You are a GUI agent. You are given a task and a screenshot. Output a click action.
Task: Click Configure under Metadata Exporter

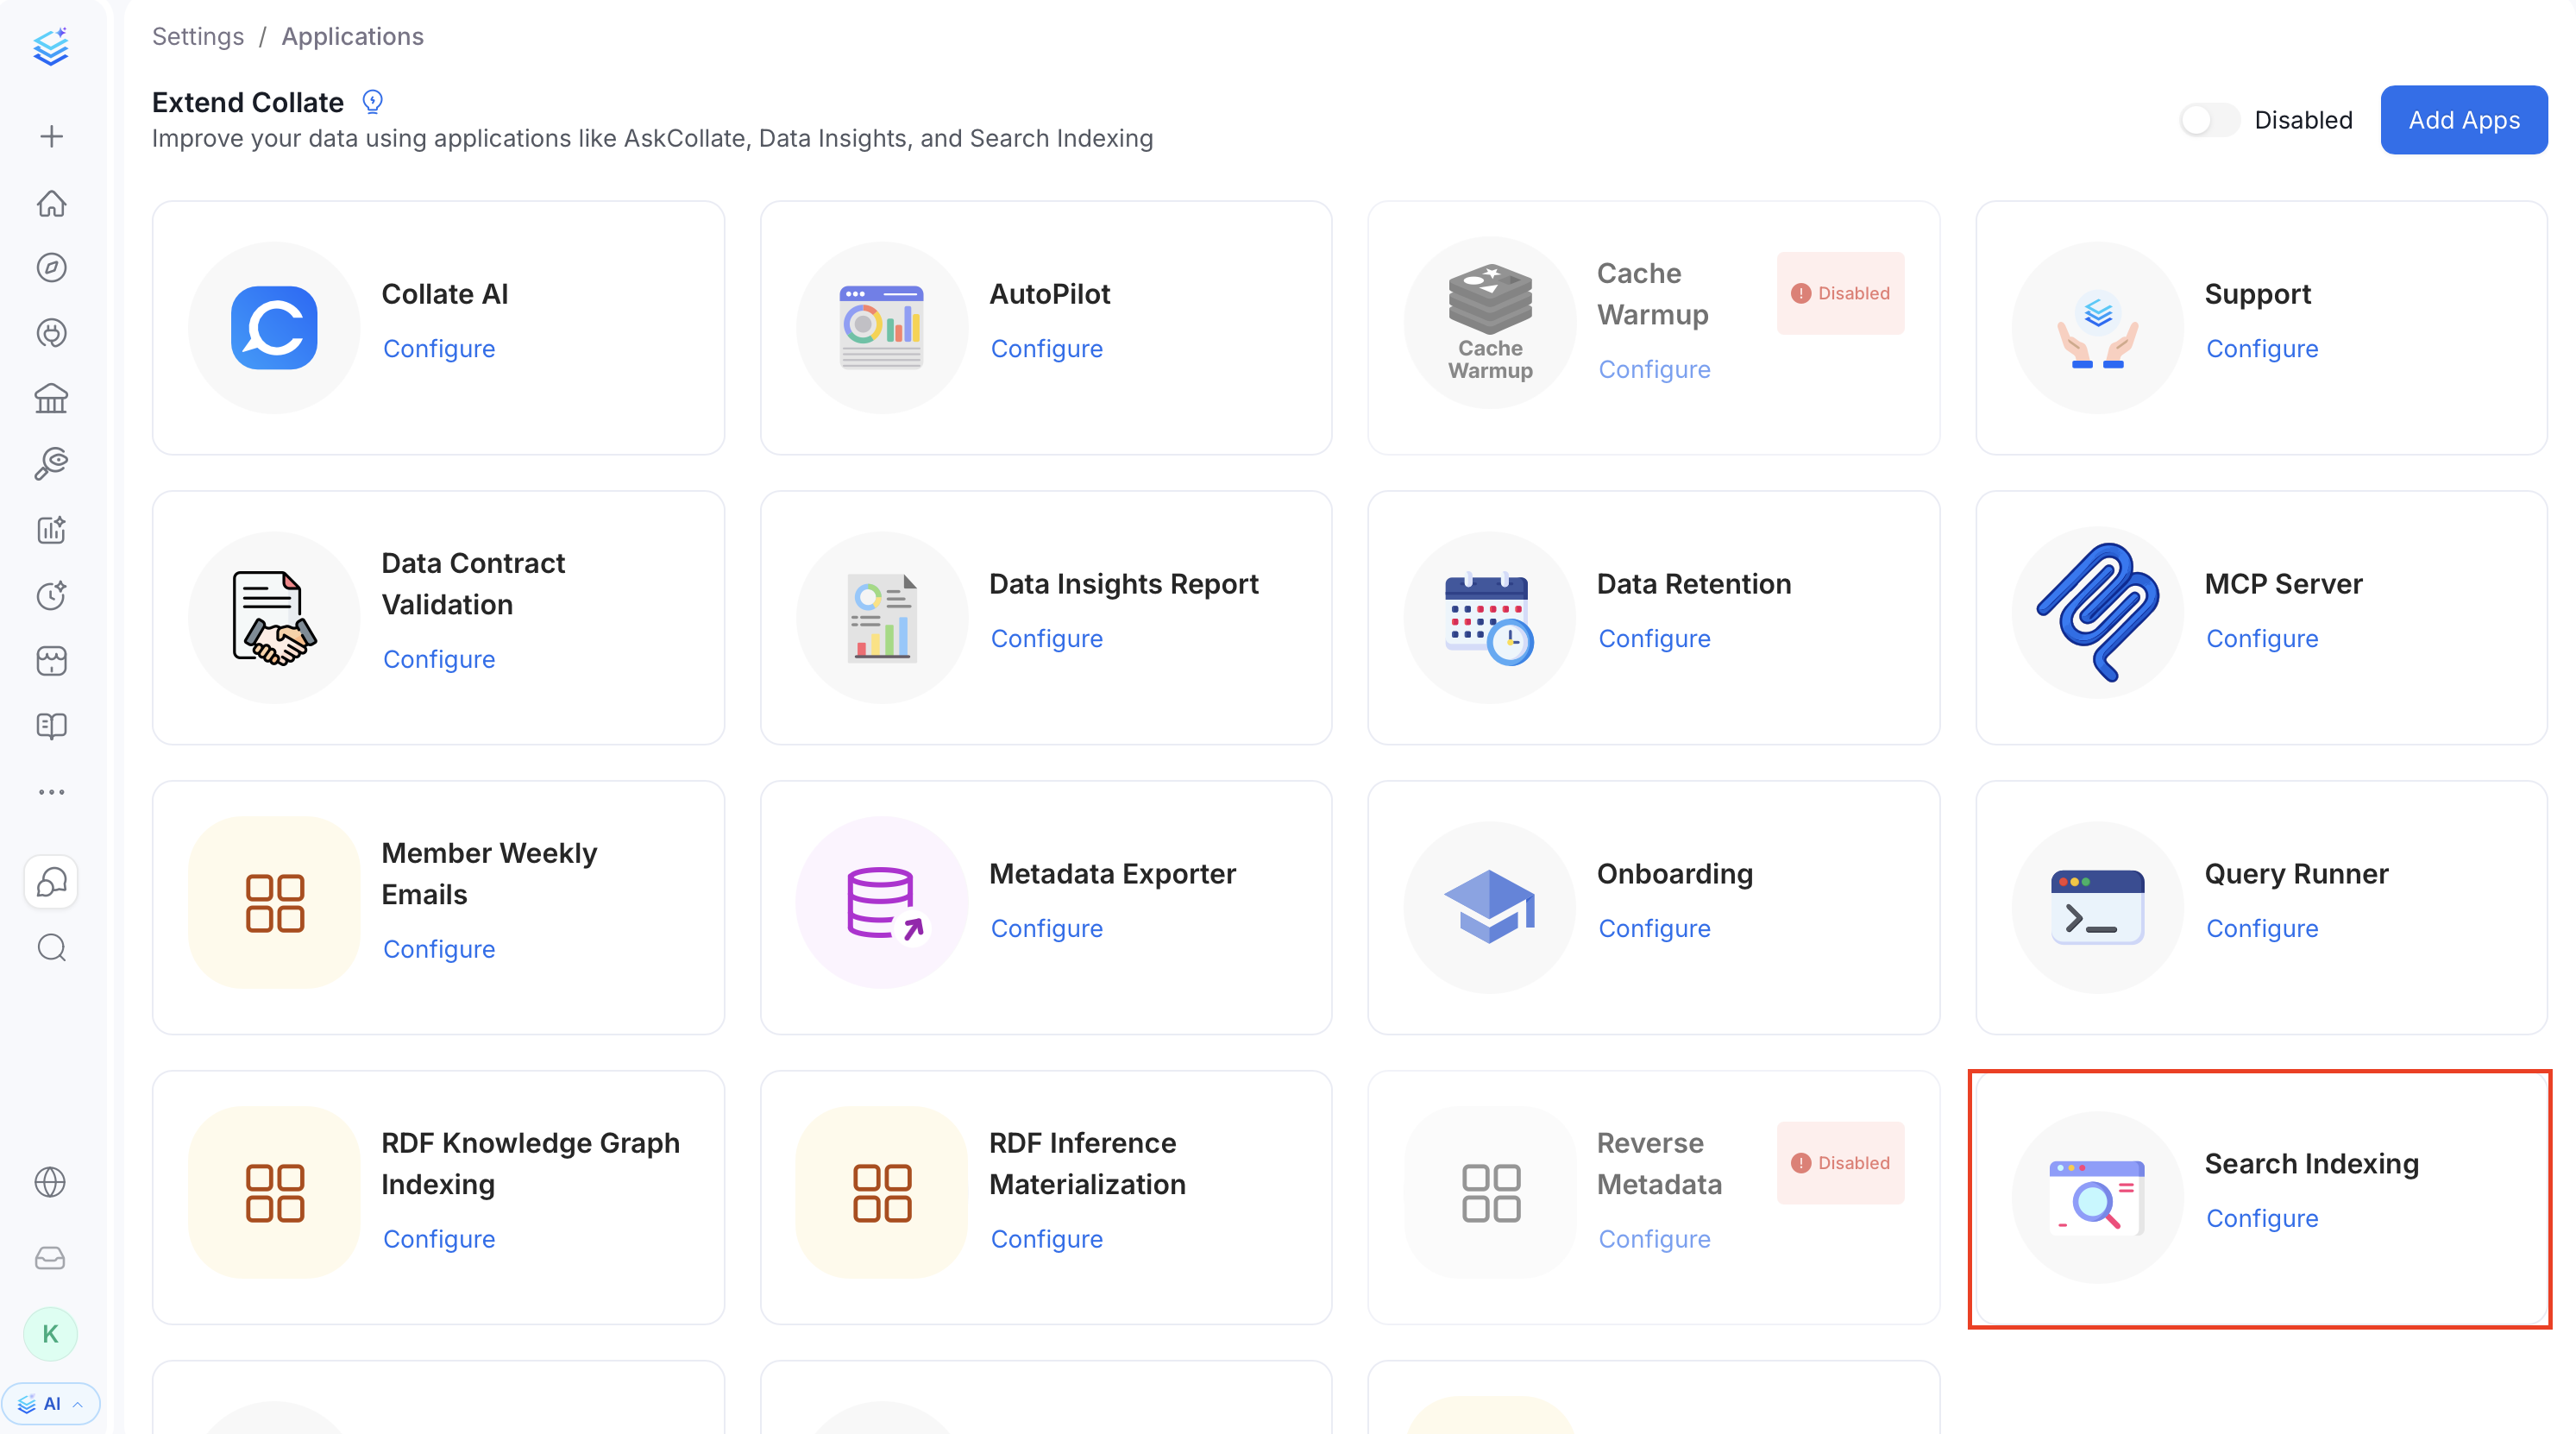pos(1046,929)
